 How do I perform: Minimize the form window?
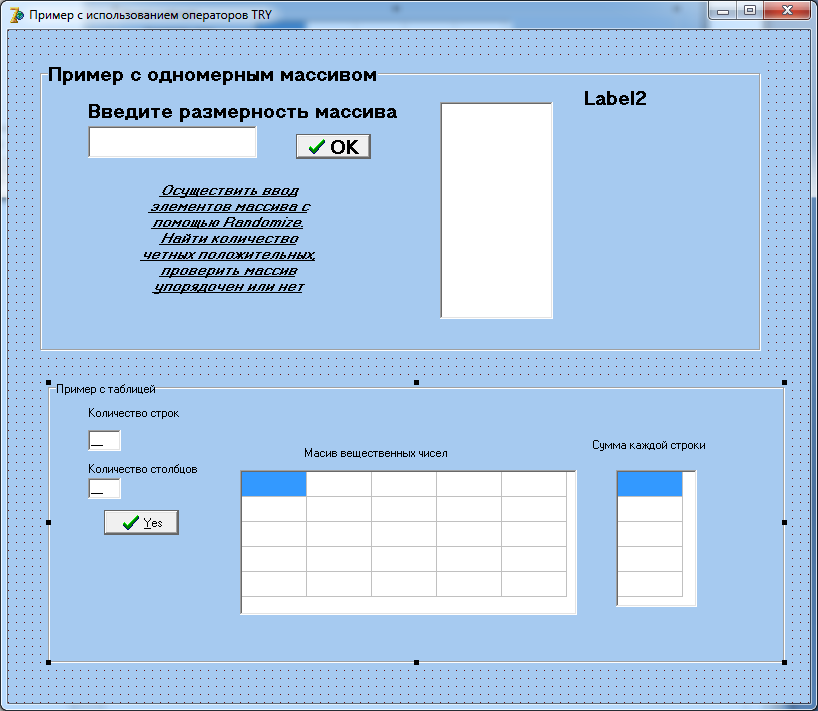coord(723,10)
